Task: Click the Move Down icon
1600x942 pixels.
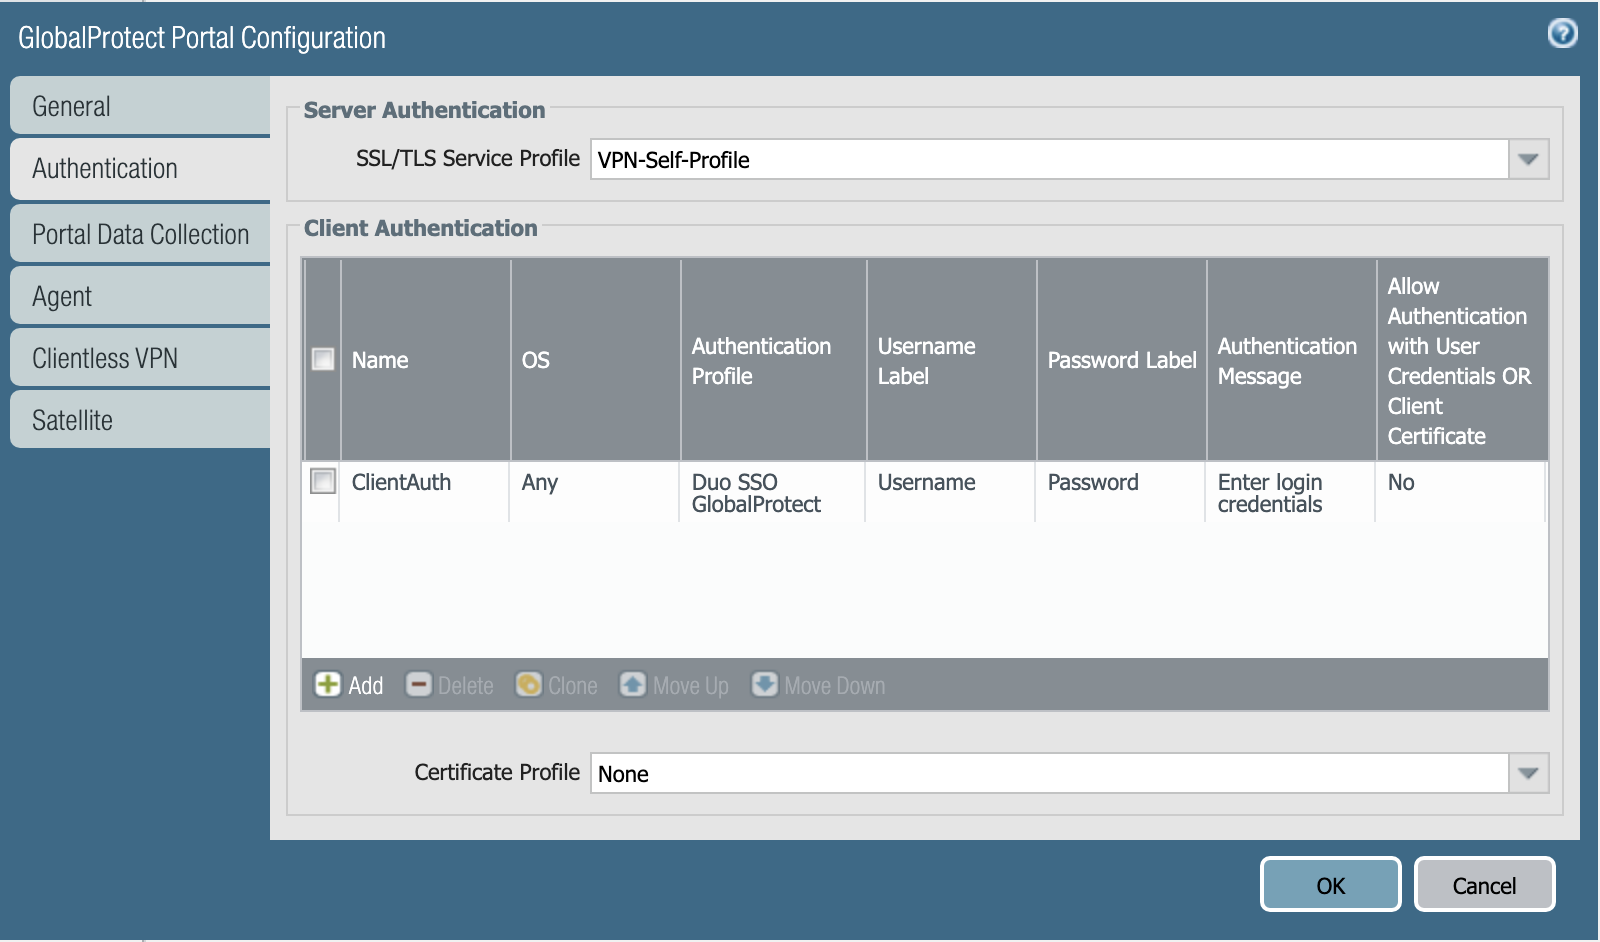Action: pyautogui.click(x=817, y=686)
